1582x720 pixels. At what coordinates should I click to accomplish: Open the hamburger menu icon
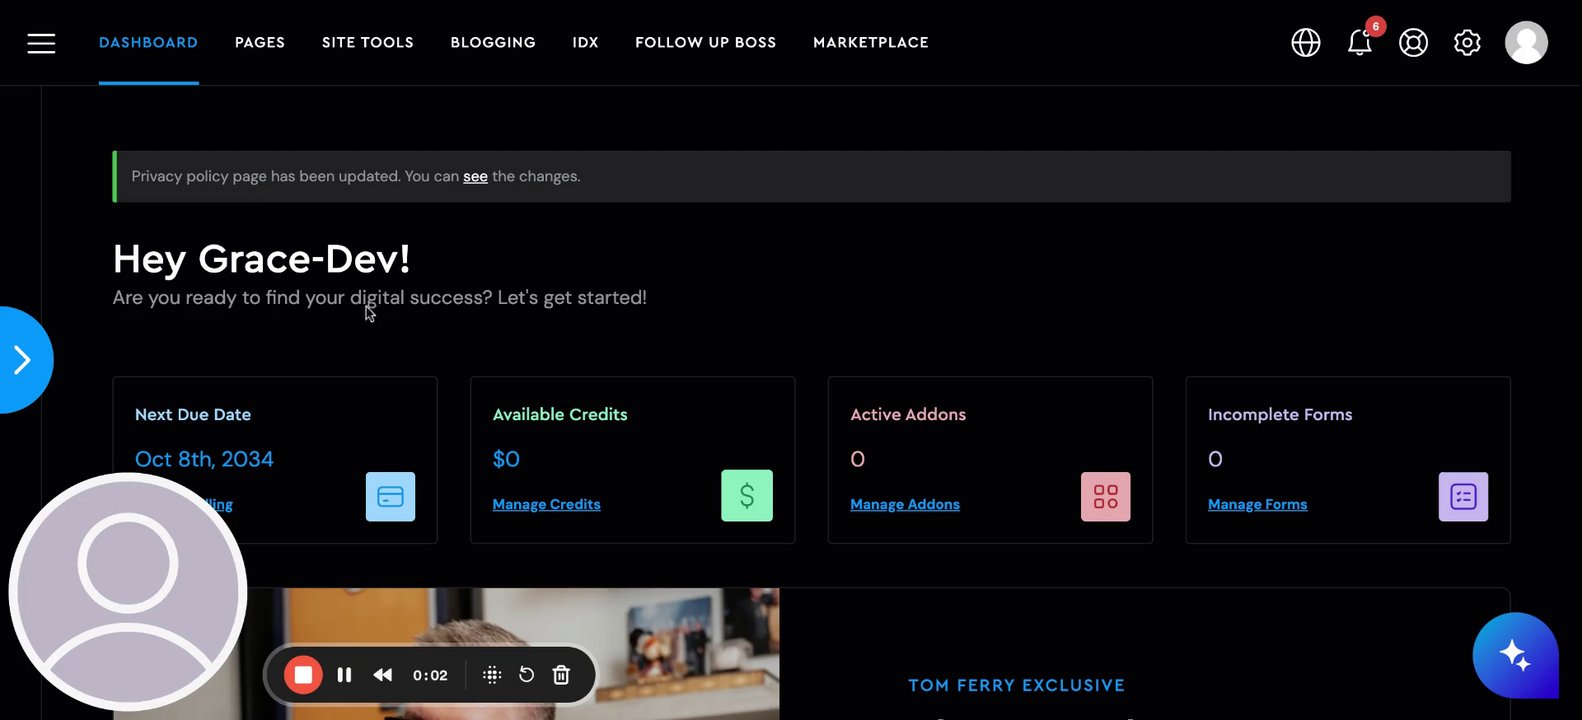click(x=41, y=43)
